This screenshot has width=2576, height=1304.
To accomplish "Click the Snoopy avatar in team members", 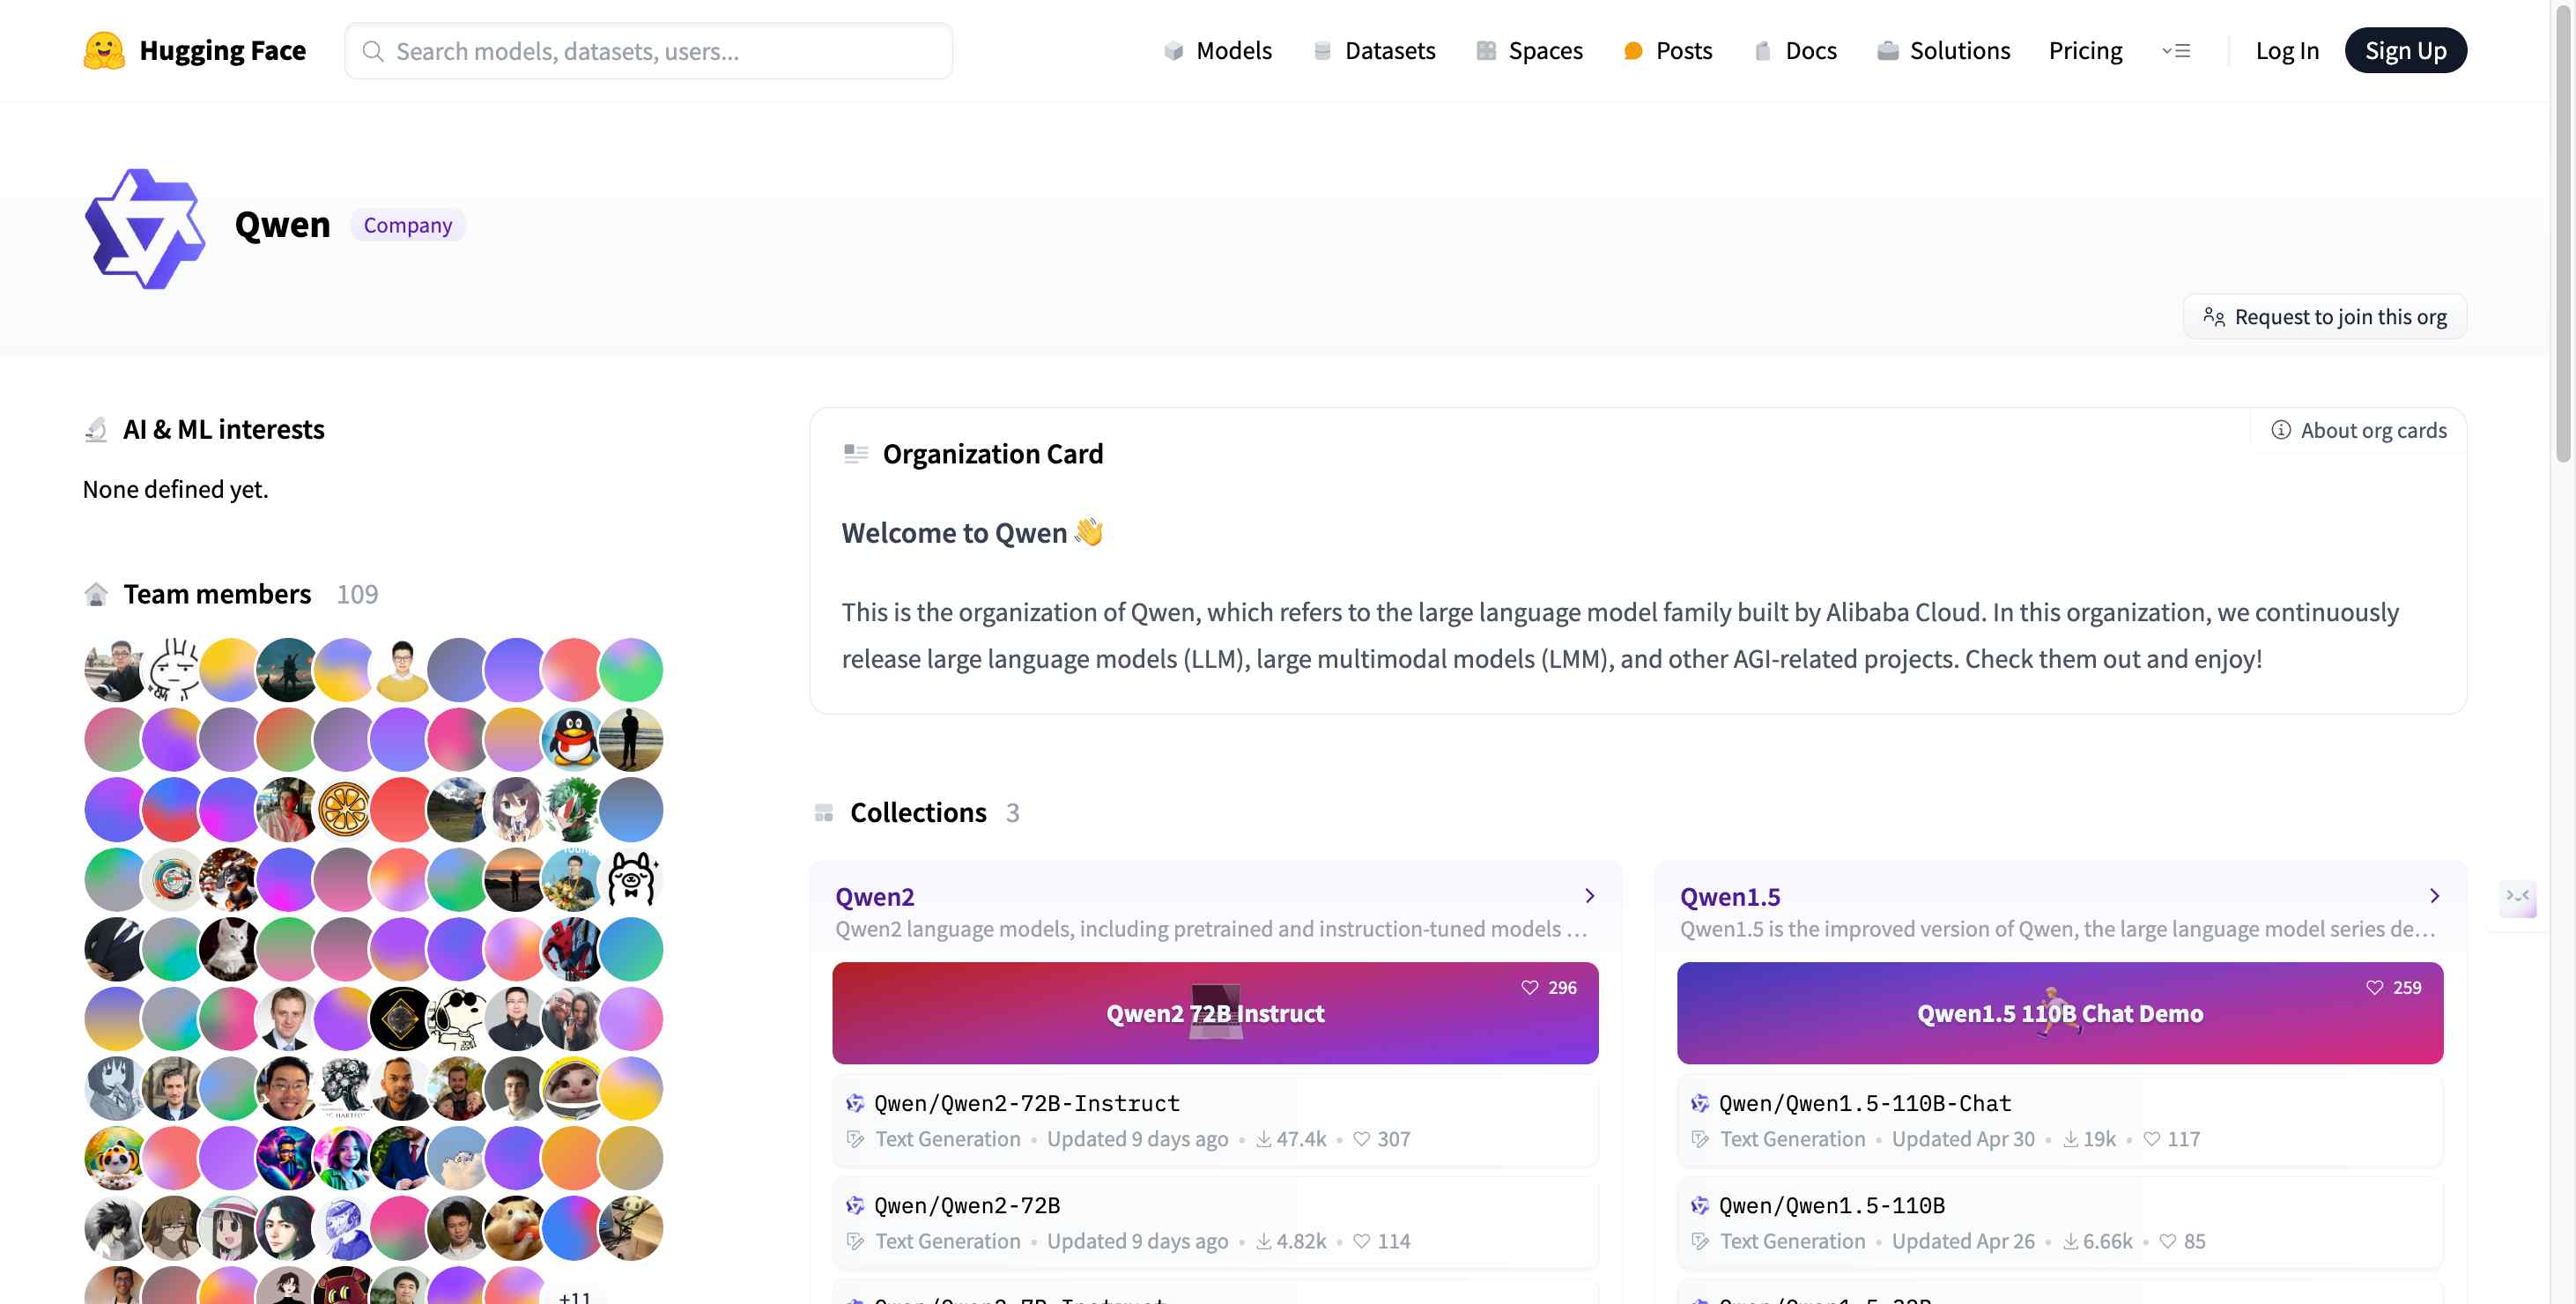I will pos(459,1018).
